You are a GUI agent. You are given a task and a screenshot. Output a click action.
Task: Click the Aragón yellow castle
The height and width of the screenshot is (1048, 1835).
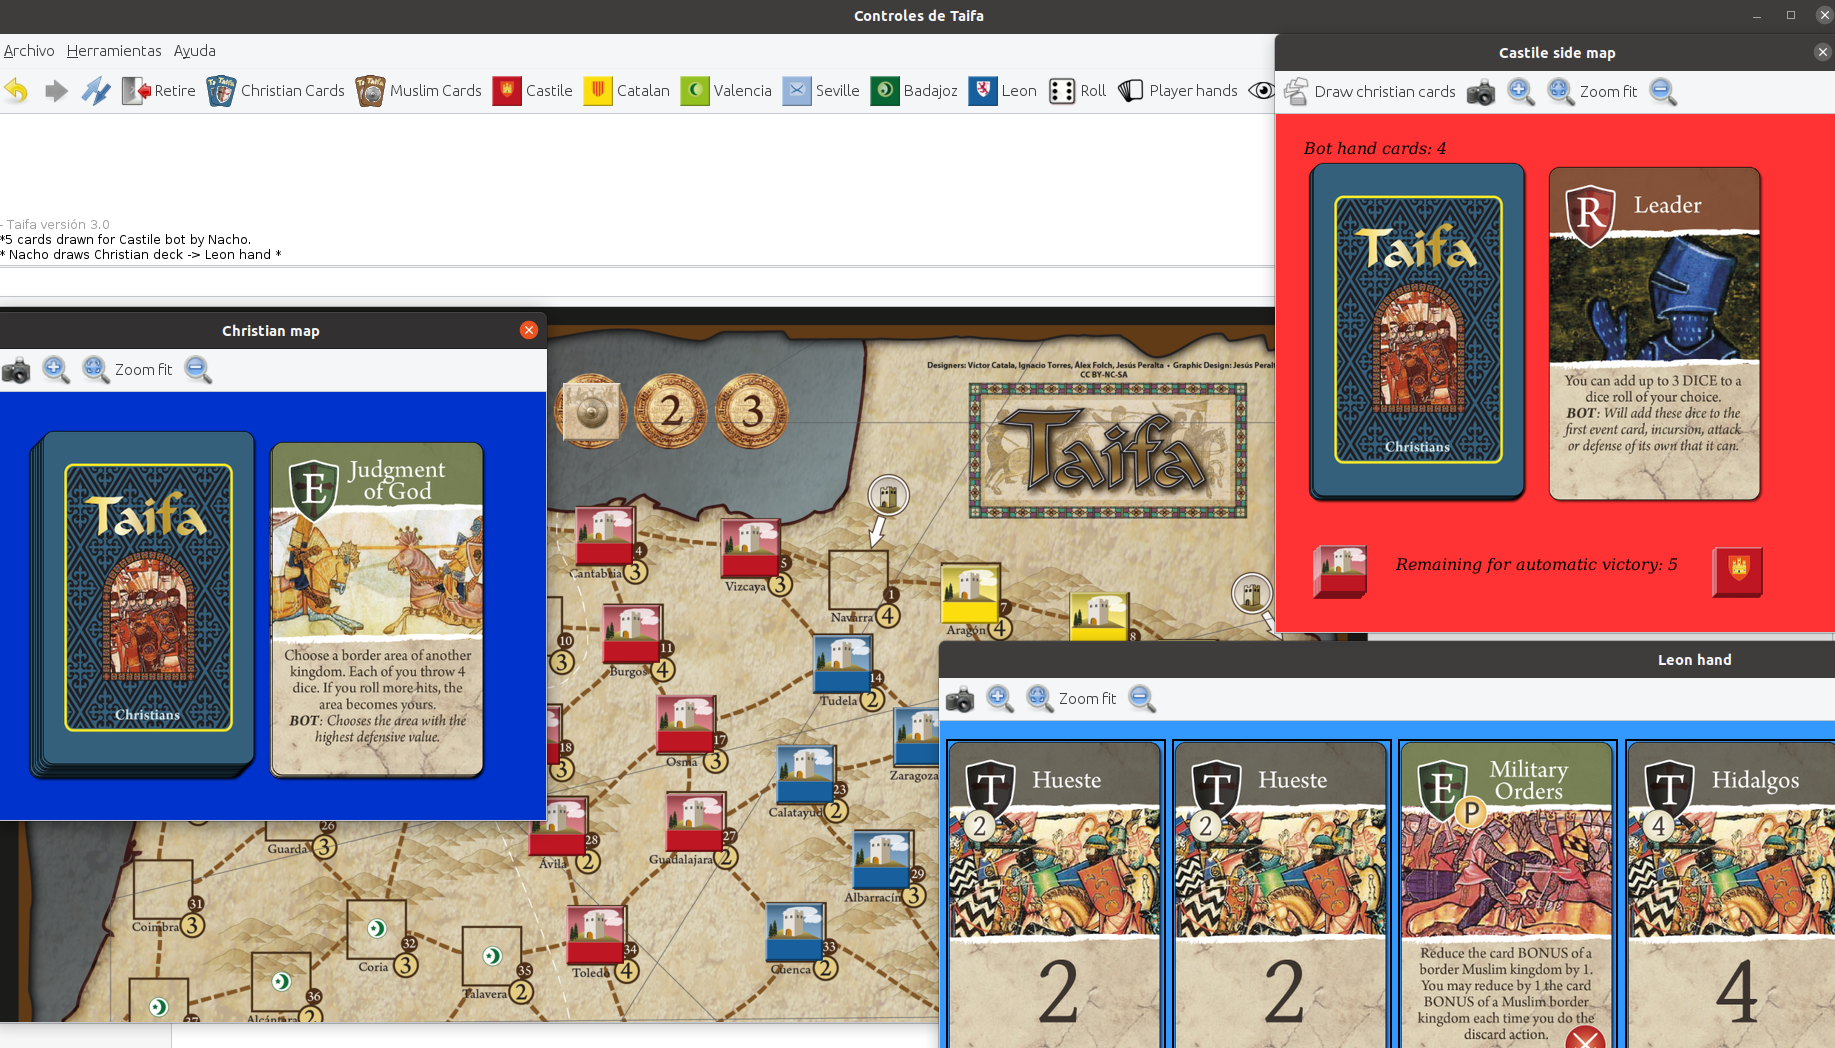click(x=970, y=594)
